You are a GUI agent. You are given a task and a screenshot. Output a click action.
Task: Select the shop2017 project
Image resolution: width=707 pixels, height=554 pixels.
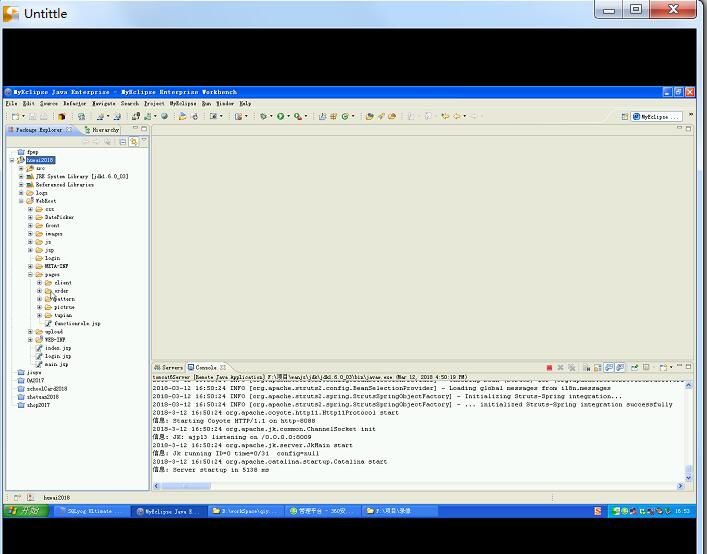coord(38,405)
